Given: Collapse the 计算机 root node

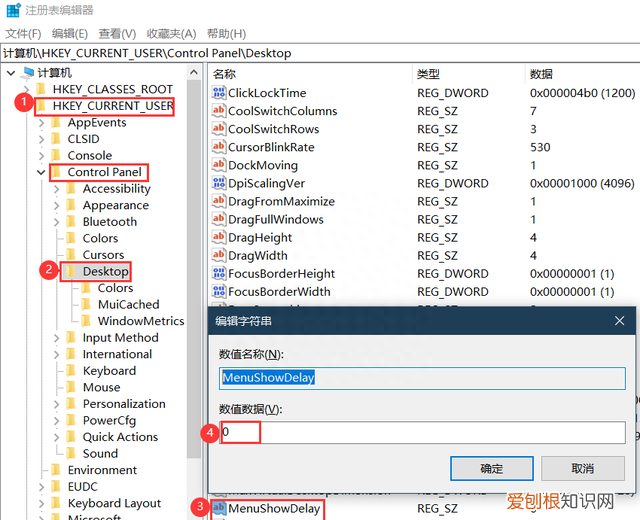Looking at the screenshot, I should point(11,73).
